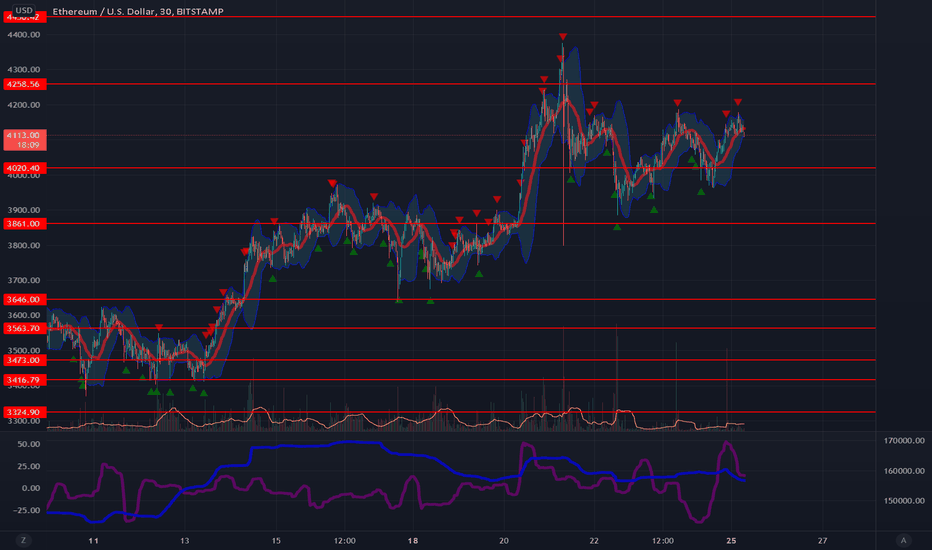Click the Z timezone button
Screen dimensions: 932x550
pos(24,540)
